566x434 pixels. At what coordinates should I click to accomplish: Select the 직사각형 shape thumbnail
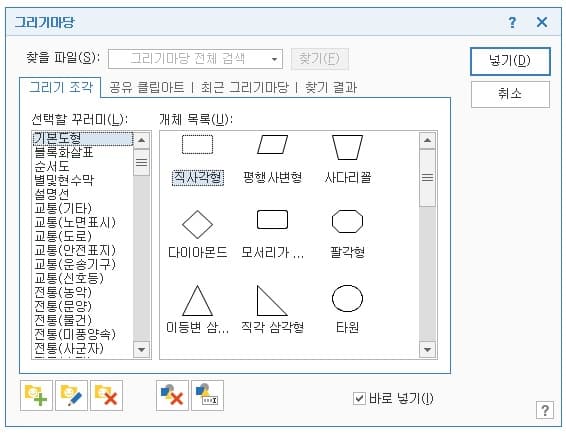click(197, 144)
